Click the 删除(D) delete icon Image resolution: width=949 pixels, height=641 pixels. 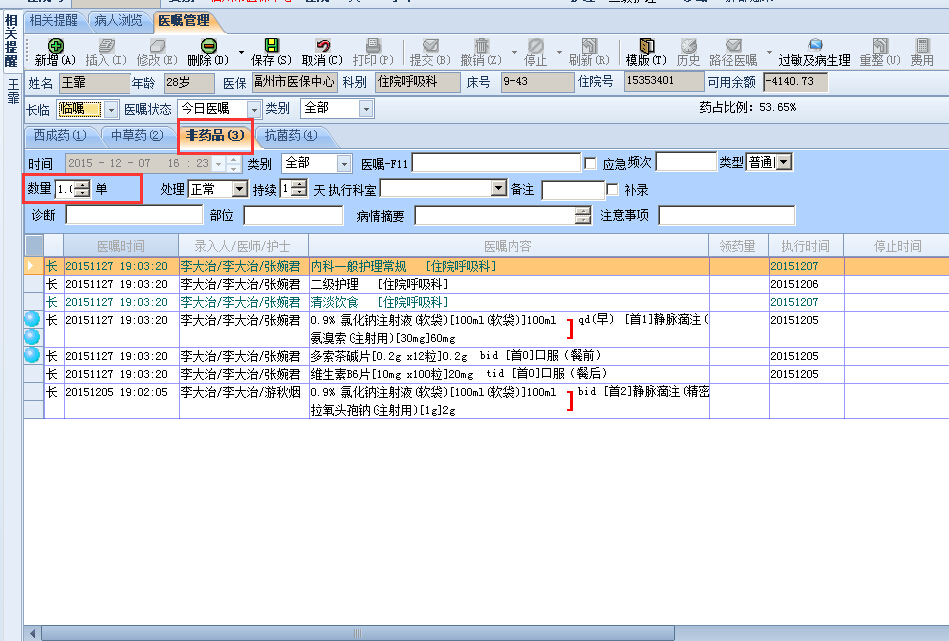tap(209, 46)
